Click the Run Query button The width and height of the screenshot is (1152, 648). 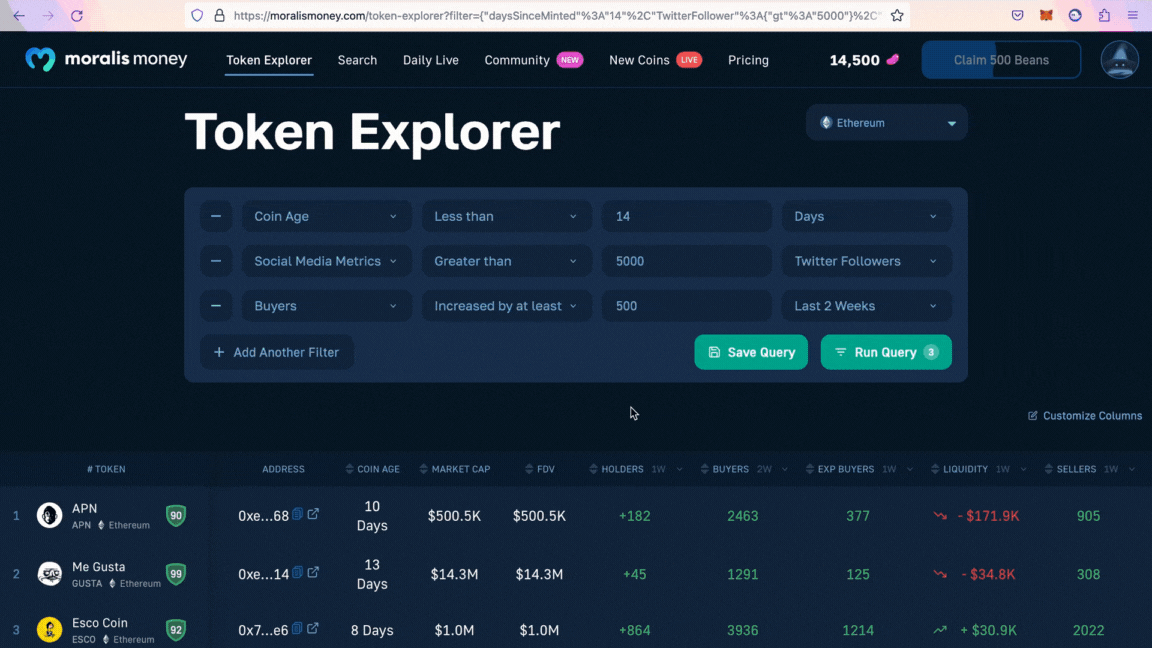coord(886,352)
